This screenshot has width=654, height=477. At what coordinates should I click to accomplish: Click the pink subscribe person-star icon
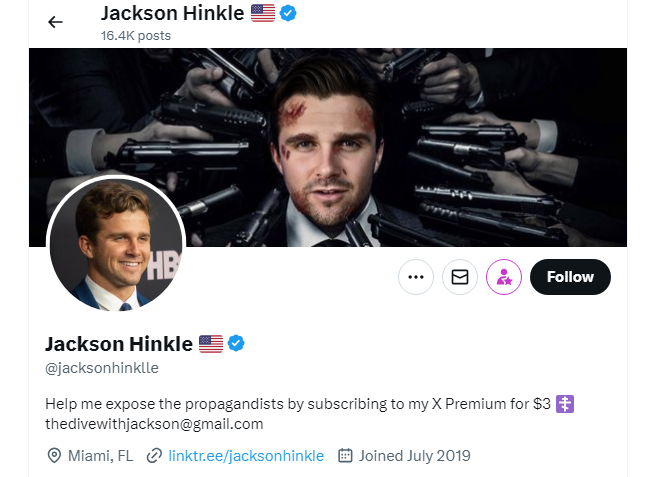(x=504, y=277)
